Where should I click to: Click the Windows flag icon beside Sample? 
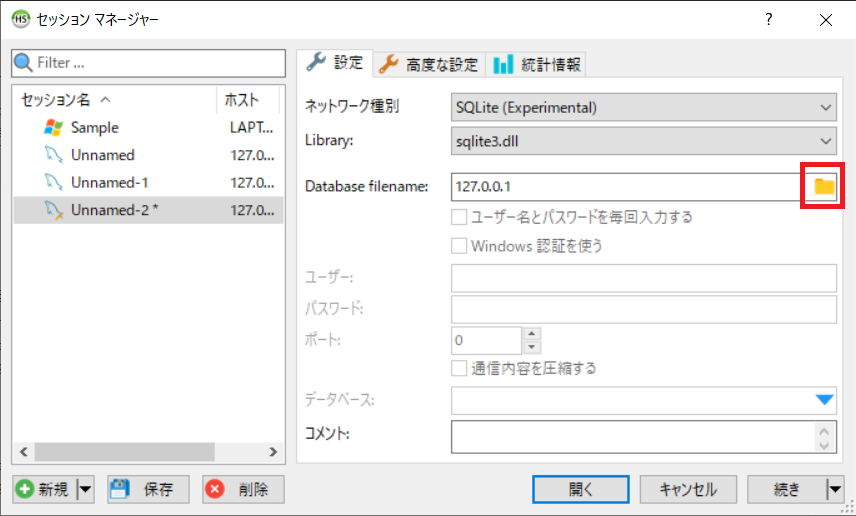(x=53, y=127)
